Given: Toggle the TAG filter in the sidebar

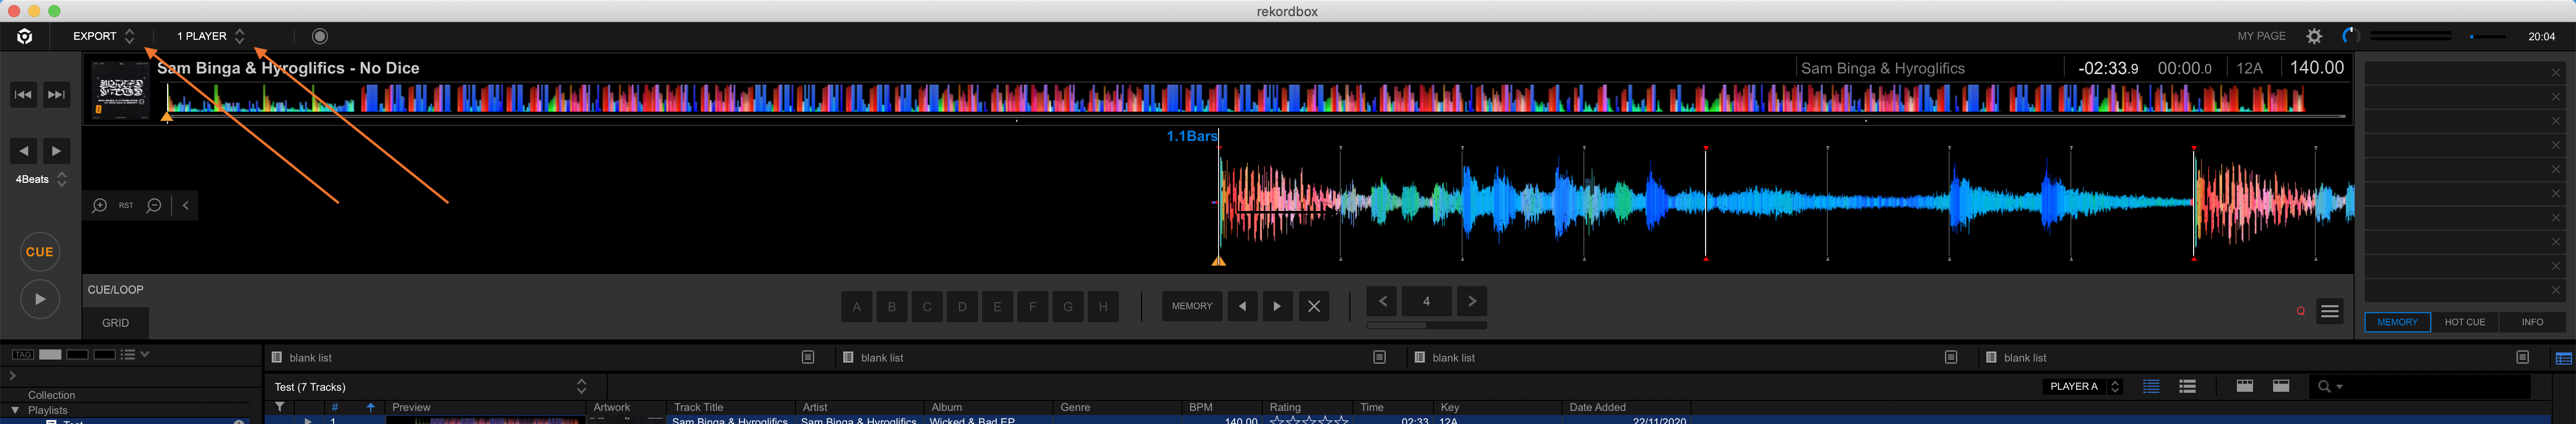Looking at the screenshot, I should point(23,355).
